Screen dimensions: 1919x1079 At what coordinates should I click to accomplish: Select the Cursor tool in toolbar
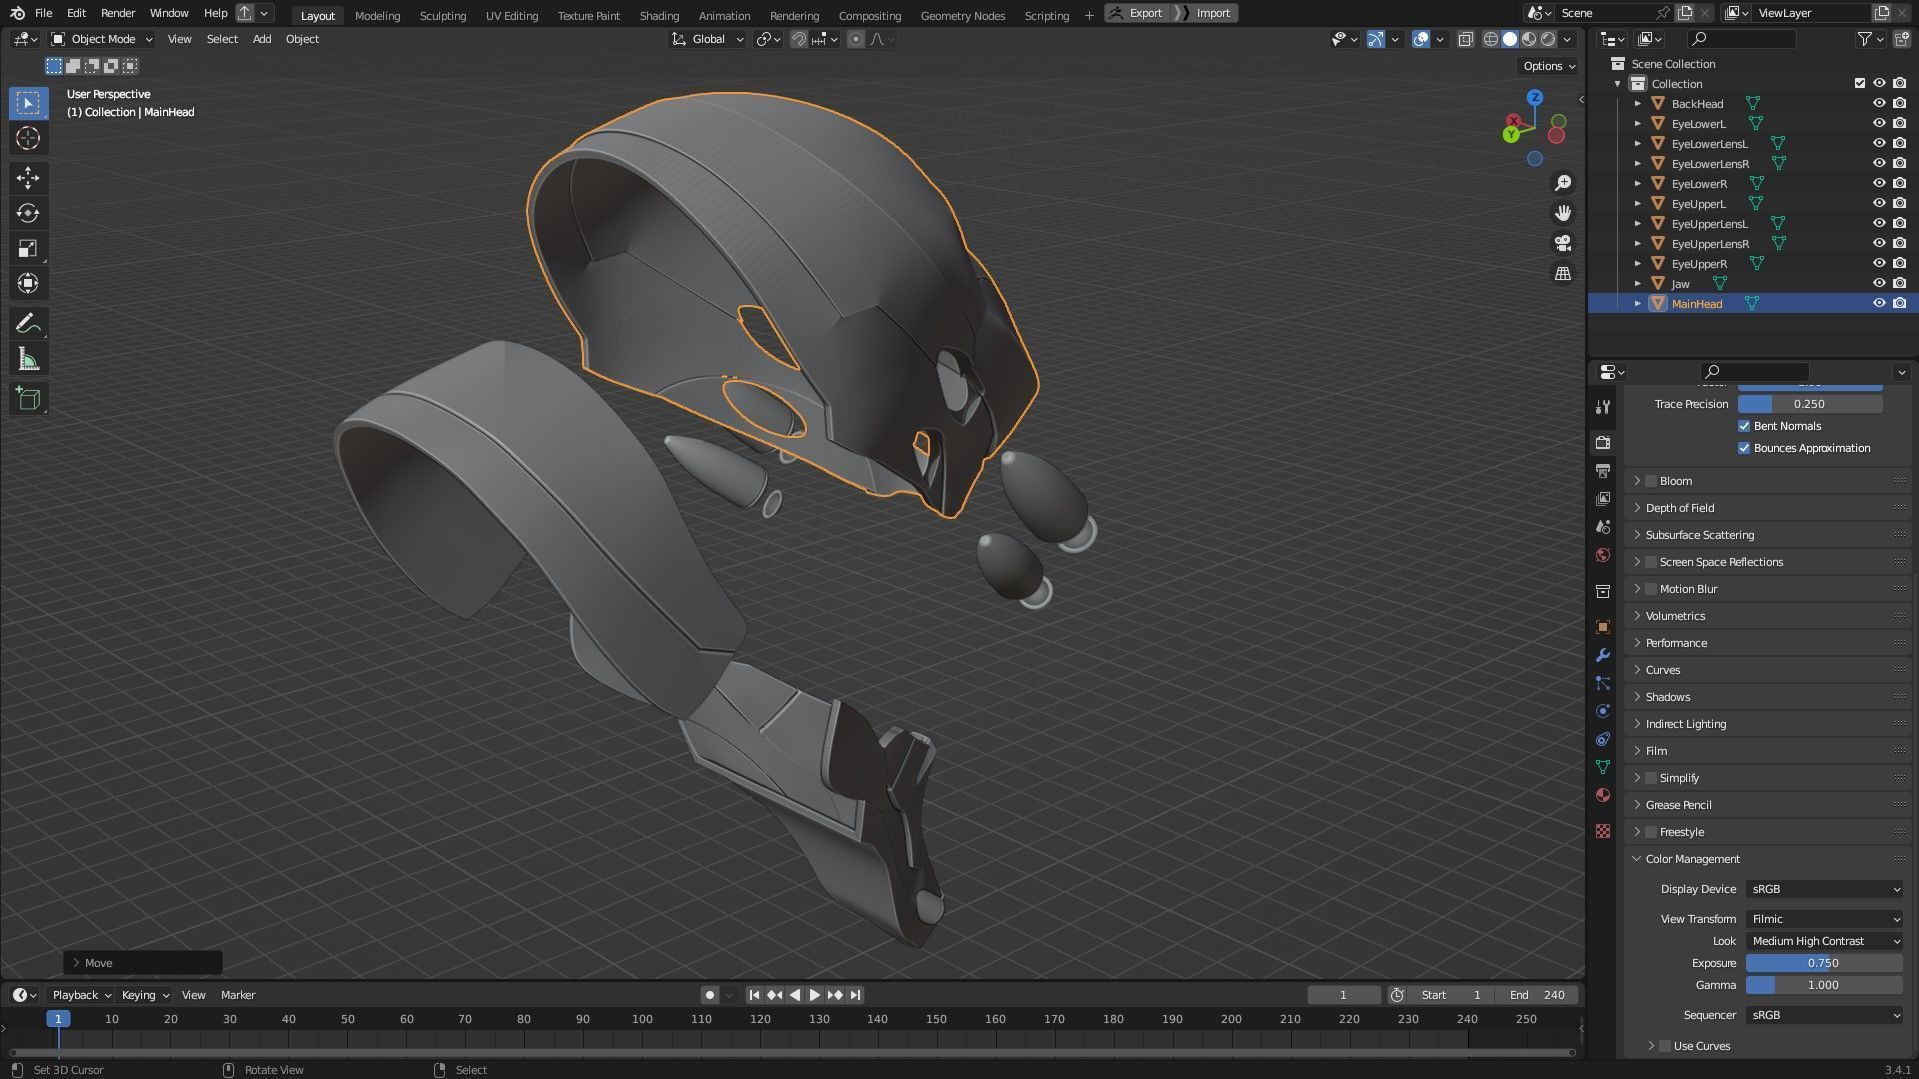click(x=28, y=138)
